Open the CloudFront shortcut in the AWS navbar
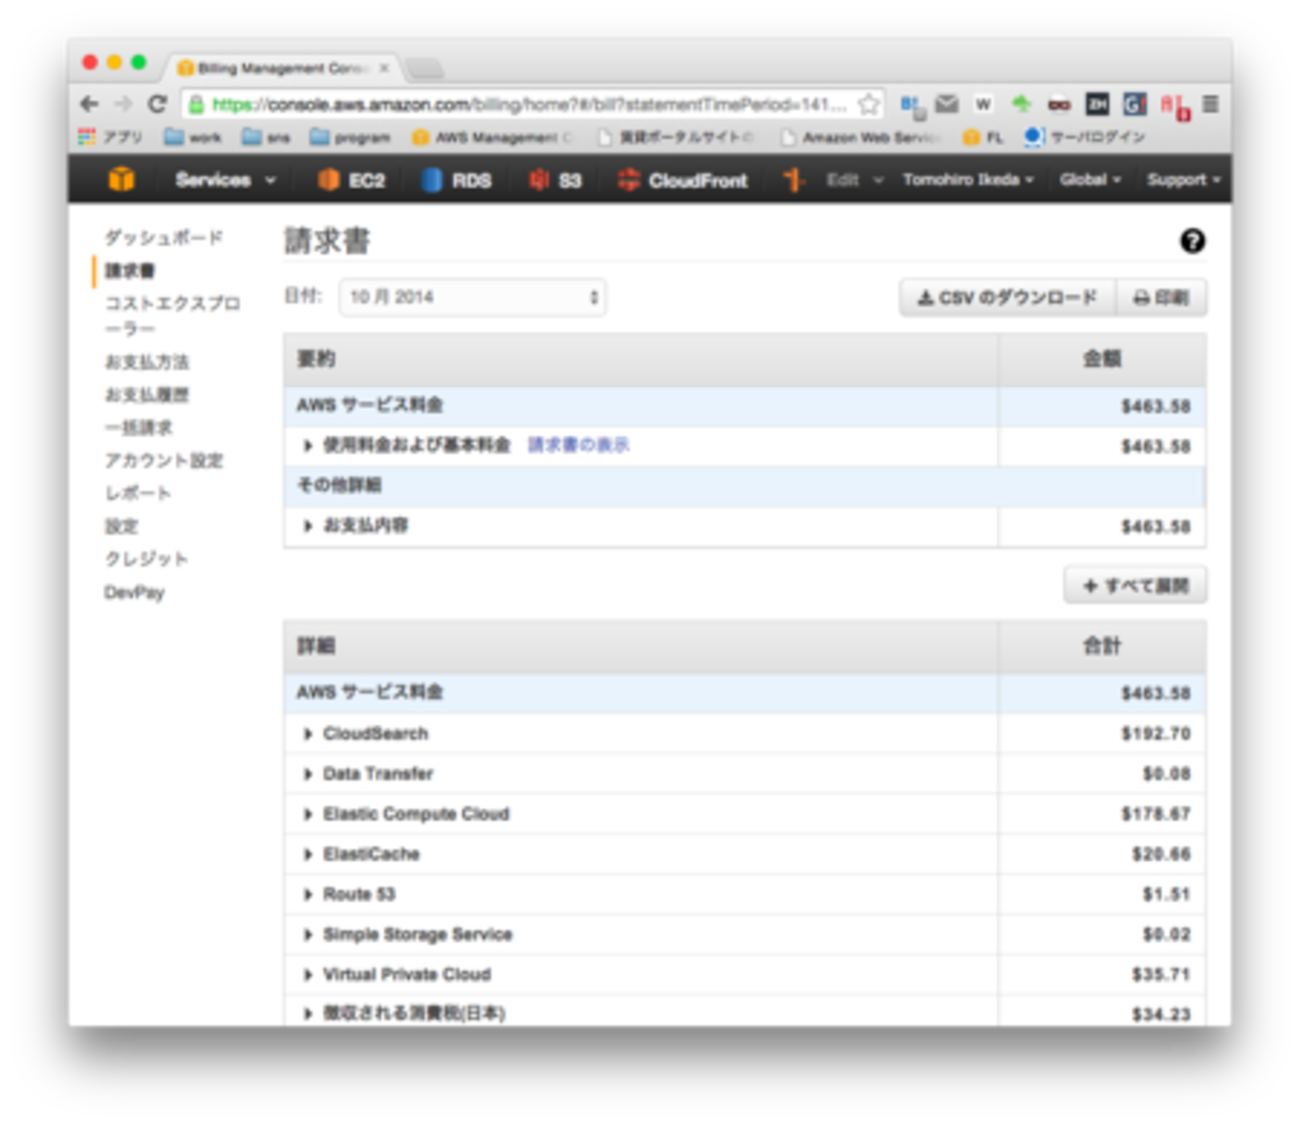1300x1124 pixels. click(683, 180)
